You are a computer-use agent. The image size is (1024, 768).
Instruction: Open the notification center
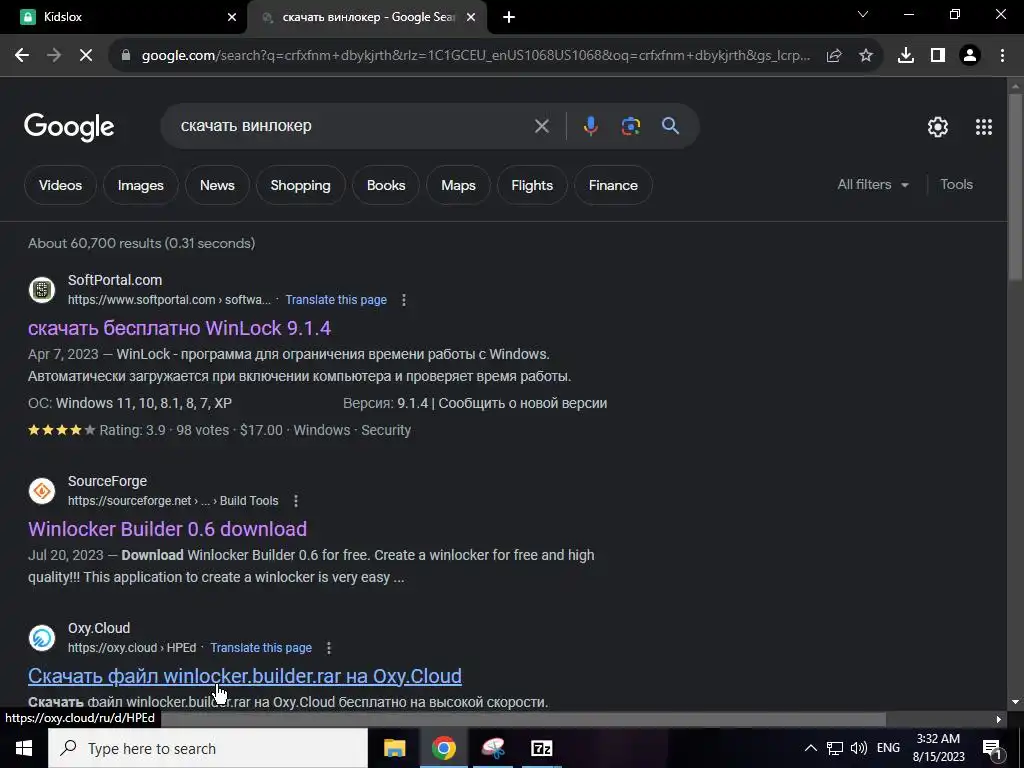coord(993,748)
